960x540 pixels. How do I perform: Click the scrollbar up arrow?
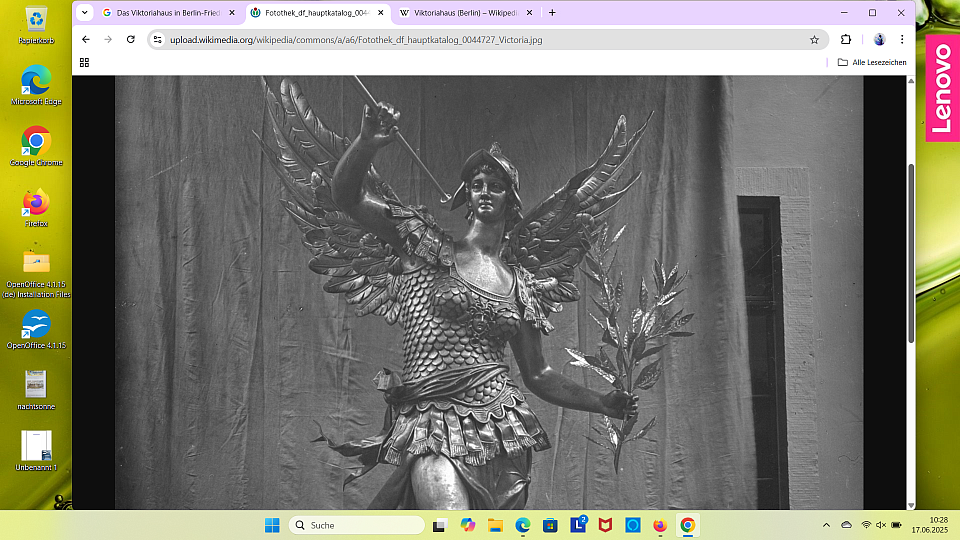click(x=911, y=81)
